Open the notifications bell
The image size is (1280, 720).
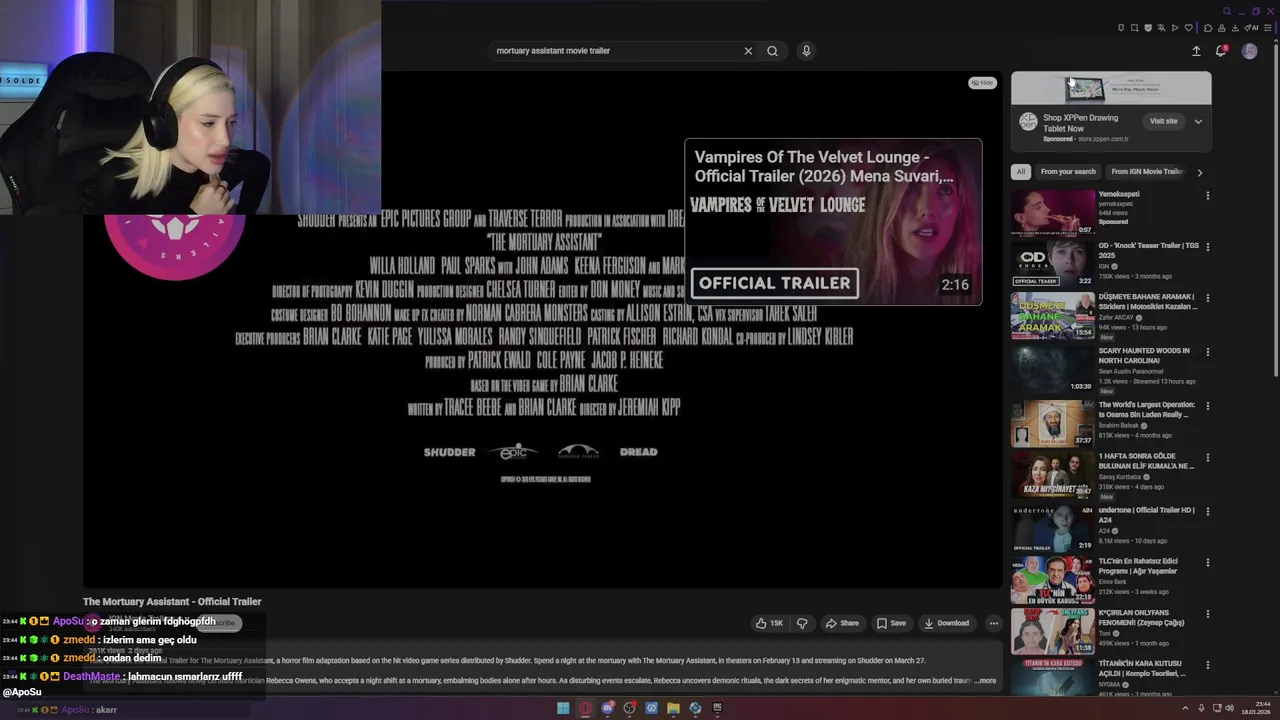pyautogui.click(x=1221, y=51)
